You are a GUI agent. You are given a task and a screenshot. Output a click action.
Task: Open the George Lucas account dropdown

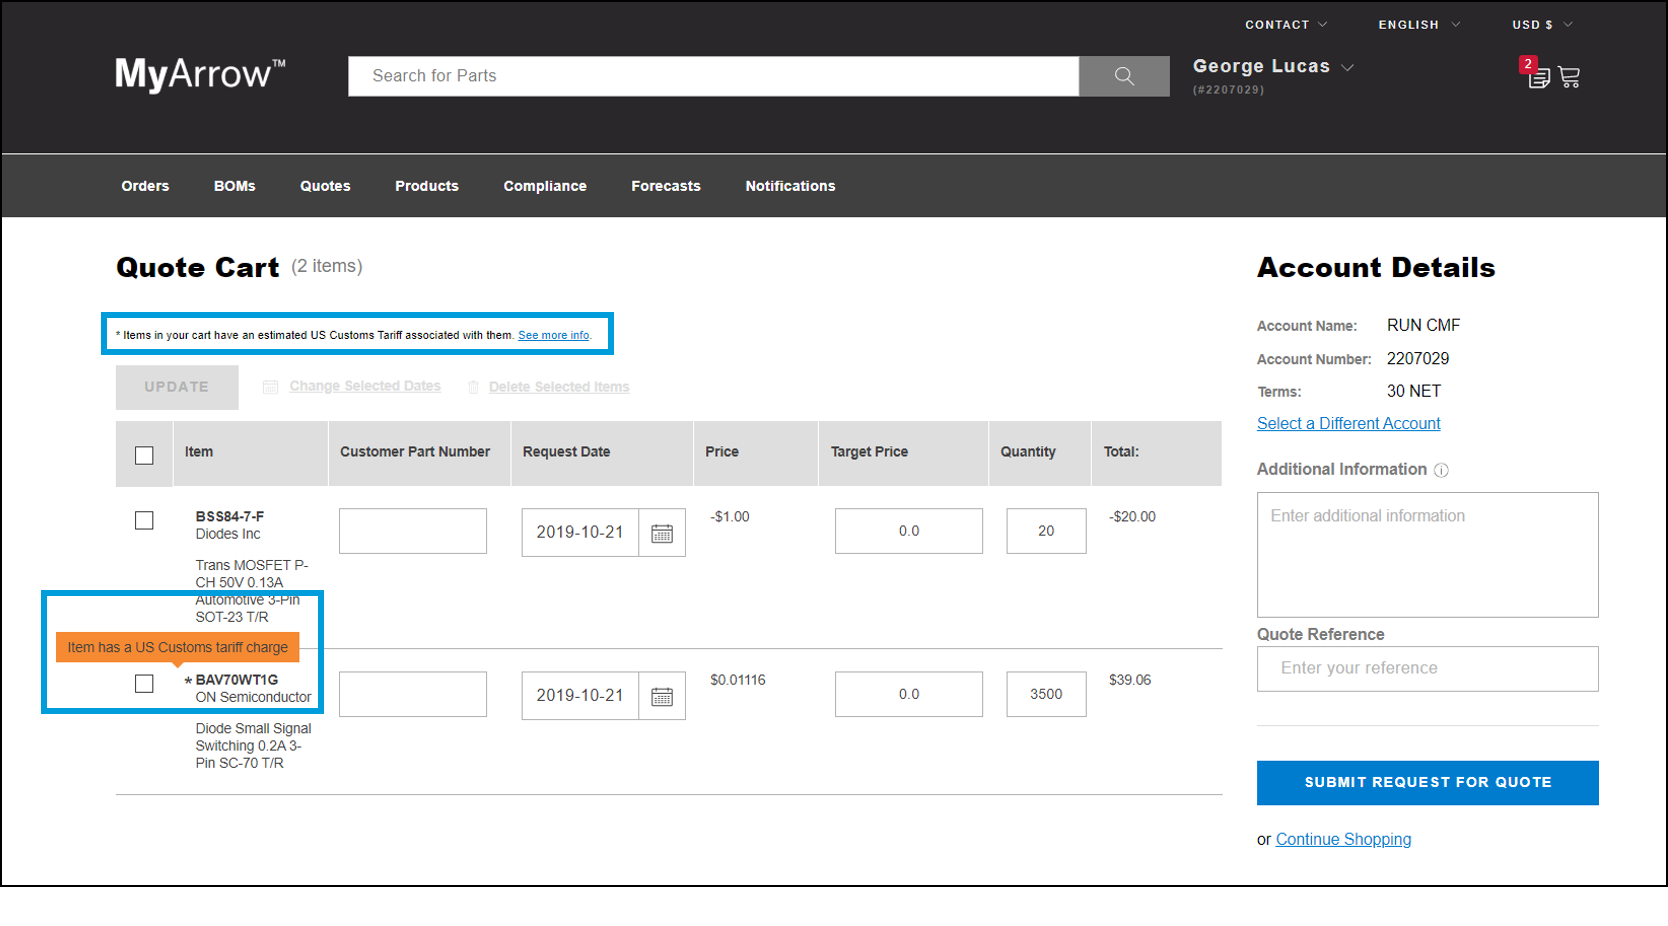pyautogui.click(x=1272, y=67)
